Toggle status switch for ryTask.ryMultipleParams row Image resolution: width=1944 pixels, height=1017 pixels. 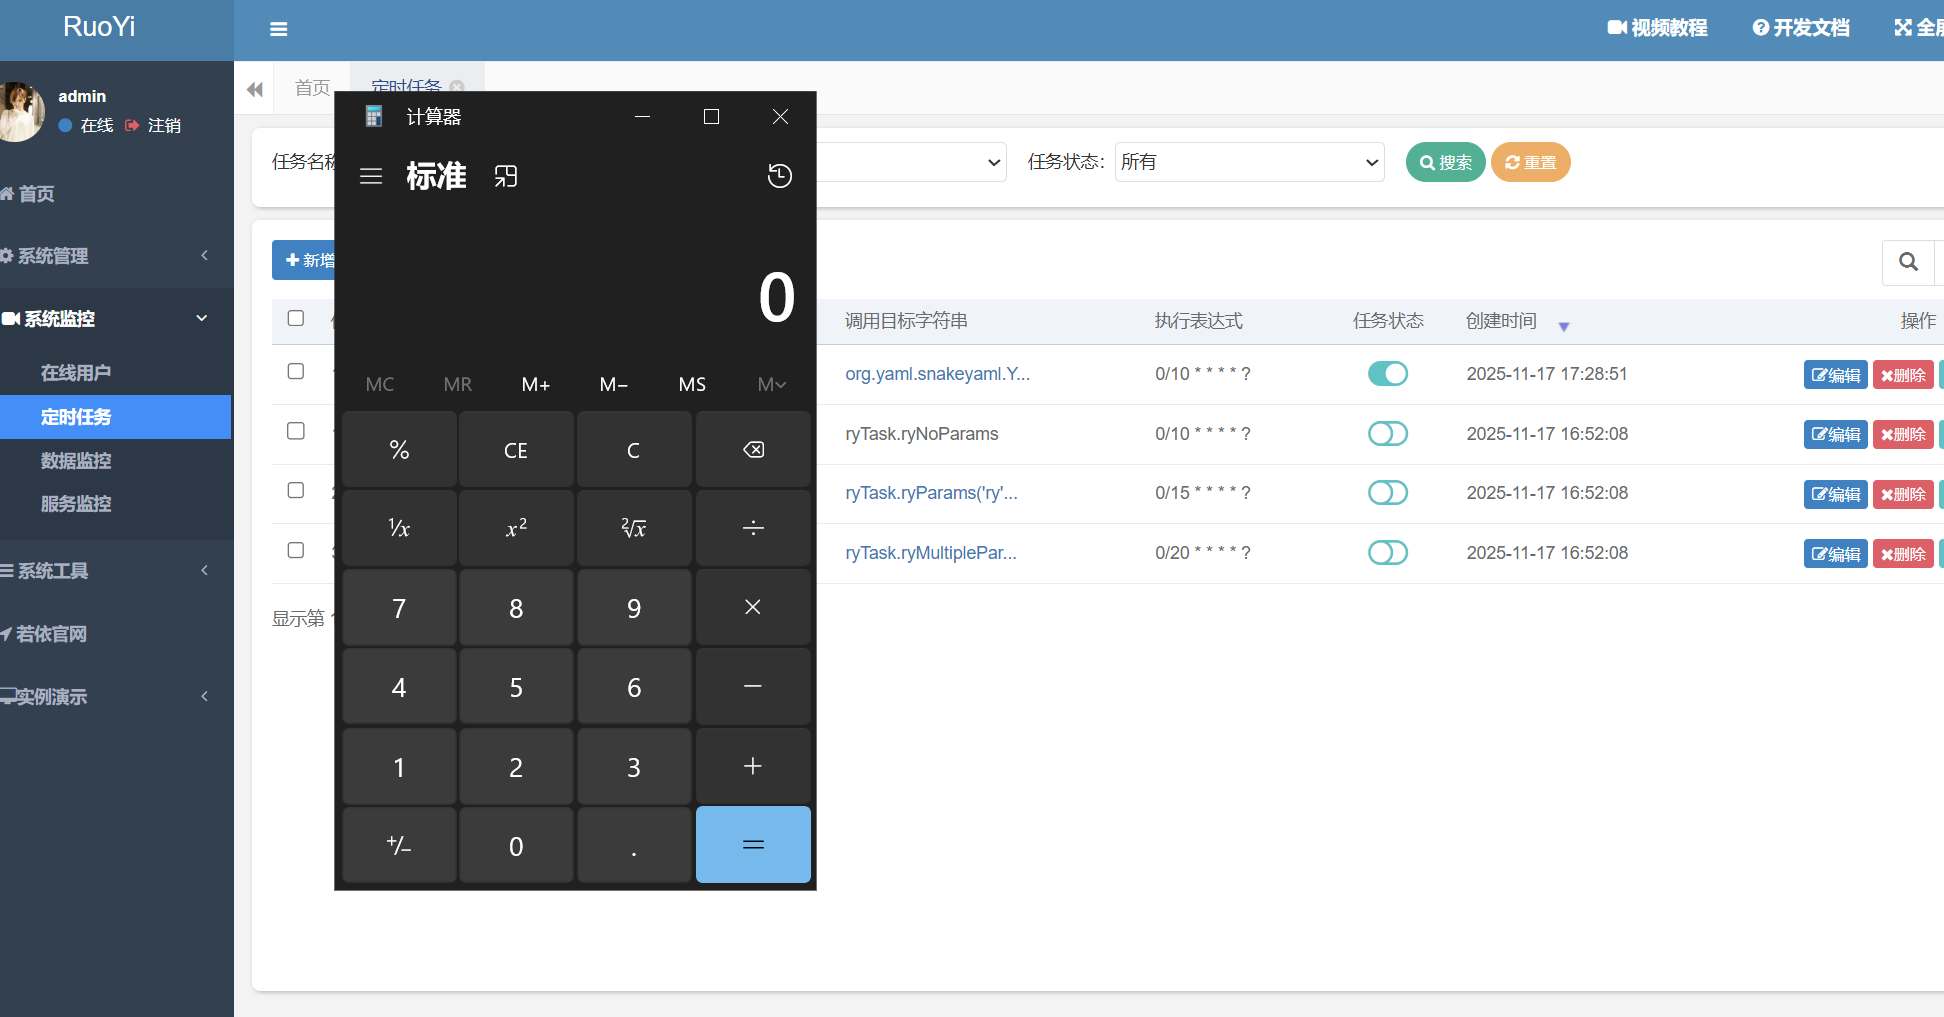(x=1388, y=553)
